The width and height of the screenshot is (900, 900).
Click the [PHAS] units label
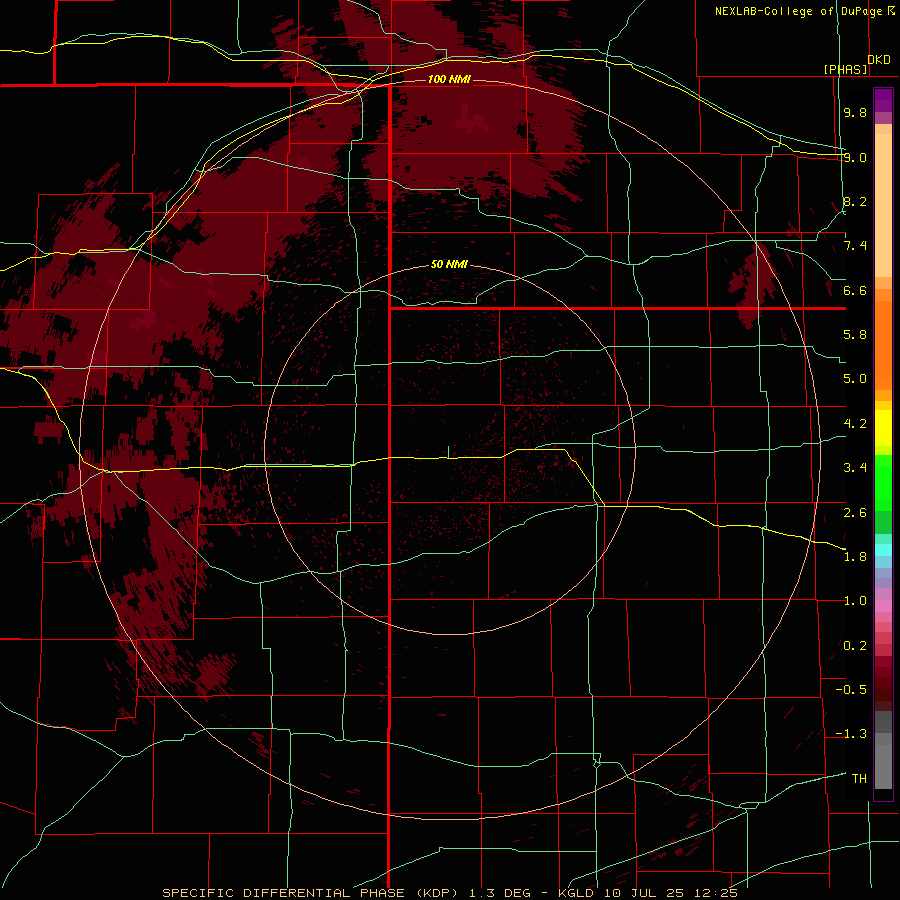[x=845, y=69]
